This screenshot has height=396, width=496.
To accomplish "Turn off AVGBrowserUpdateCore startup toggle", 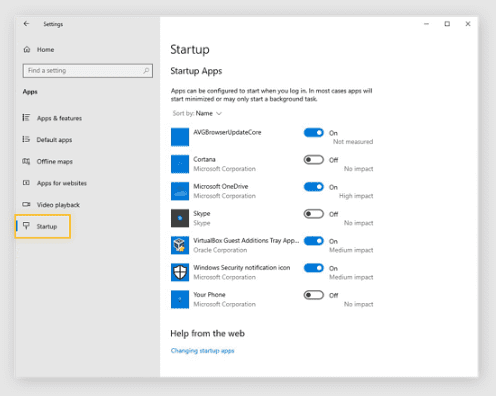I will (x=314, y=133).
